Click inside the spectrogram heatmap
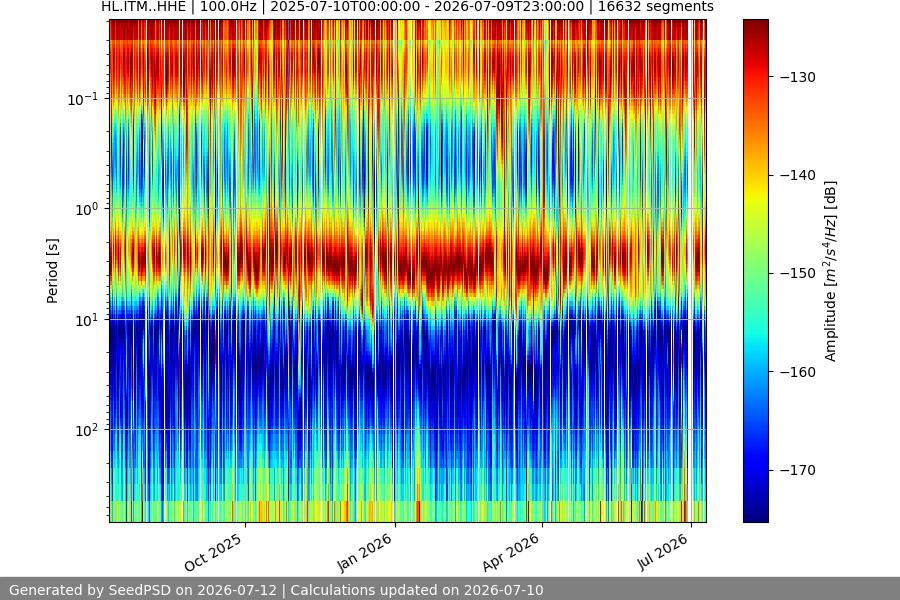This screenshot has height=600, width=900. (408, 271)
